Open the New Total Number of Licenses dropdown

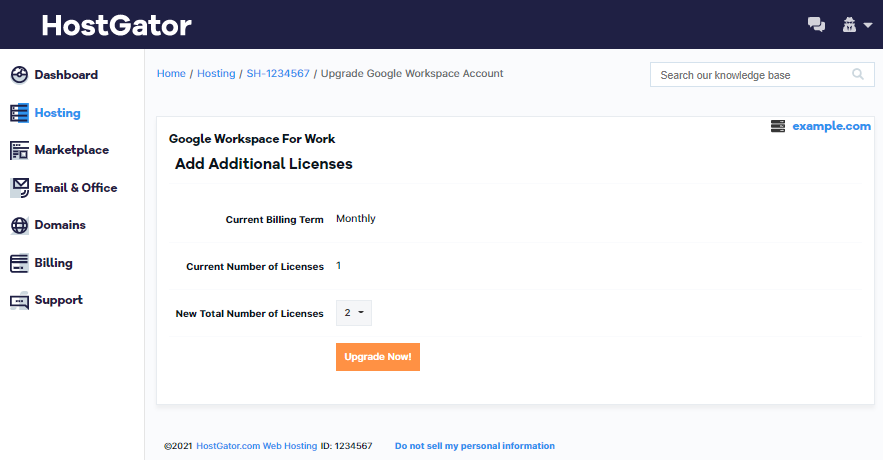(354, 312)
